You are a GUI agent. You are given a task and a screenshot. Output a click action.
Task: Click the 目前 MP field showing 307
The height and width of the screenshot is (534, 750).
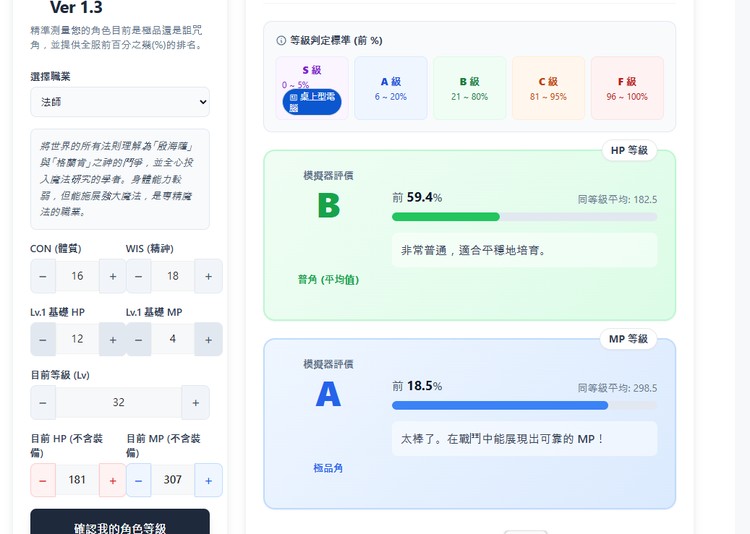tap(173, 480)
